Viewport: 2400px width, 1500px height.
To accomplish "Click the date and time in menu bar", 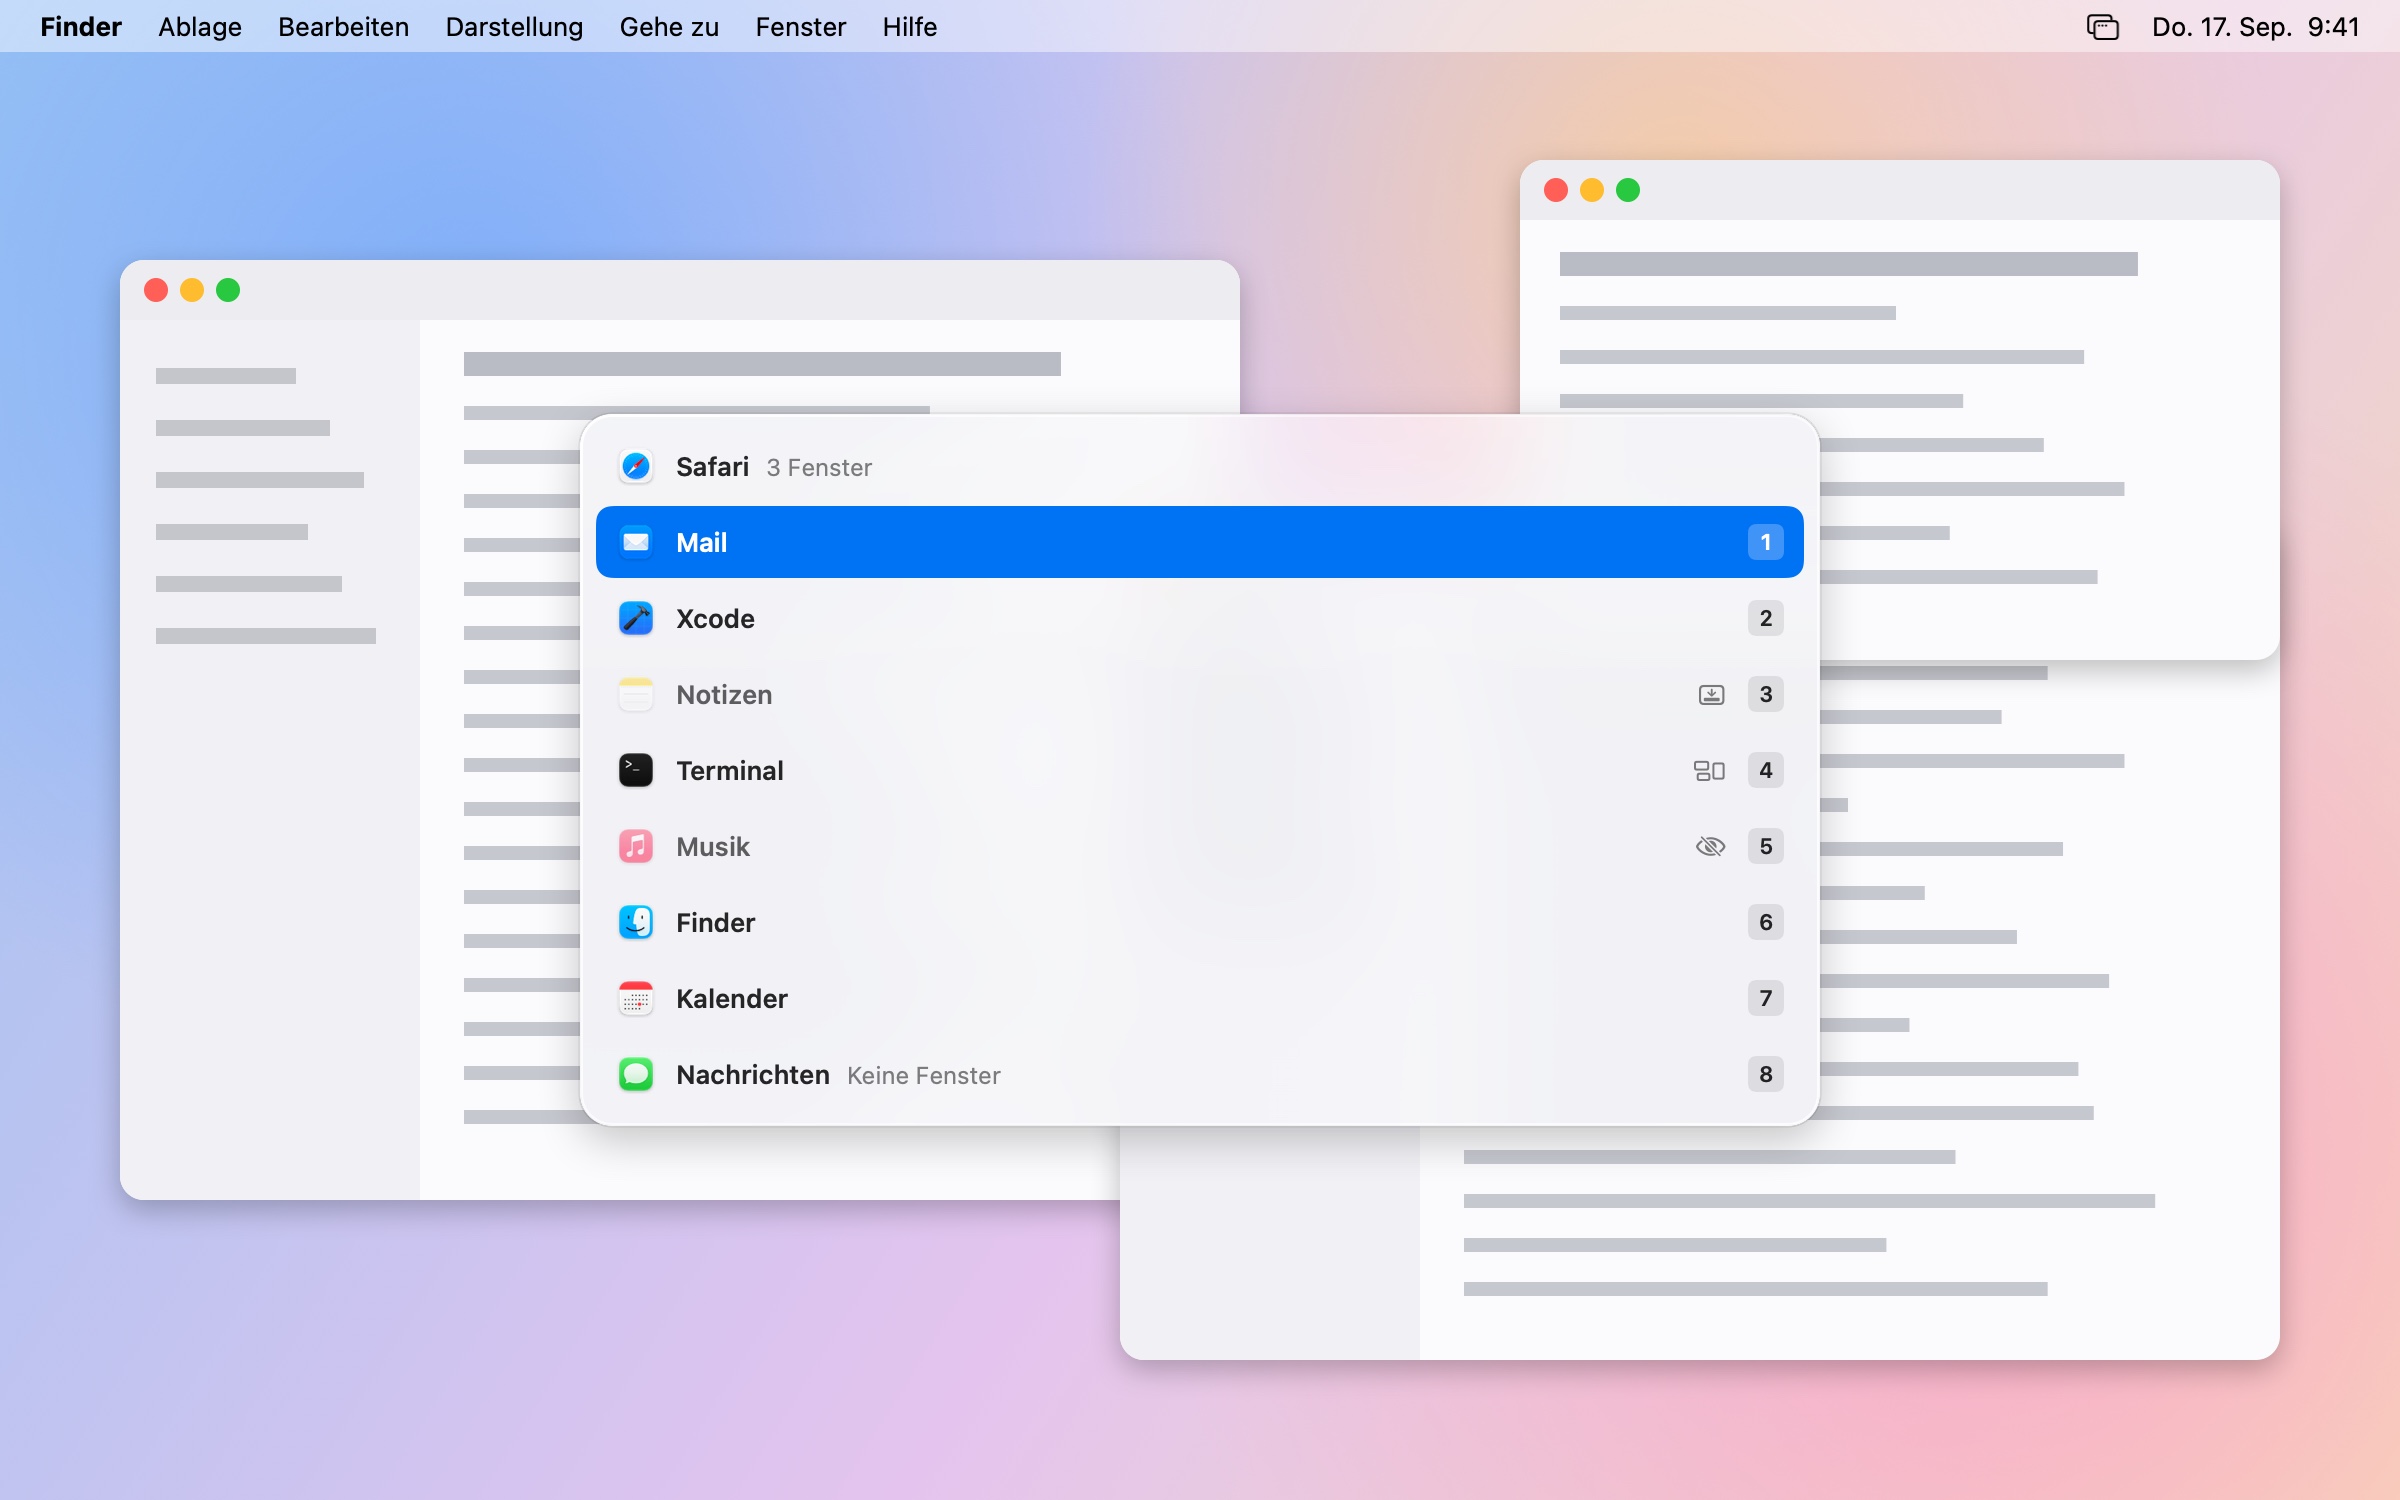I will pyautogui.click(x=2256, y=27).
